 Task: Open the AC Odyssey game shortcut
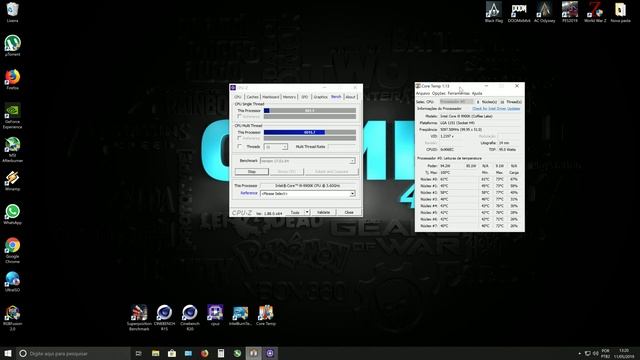[544, 12]
